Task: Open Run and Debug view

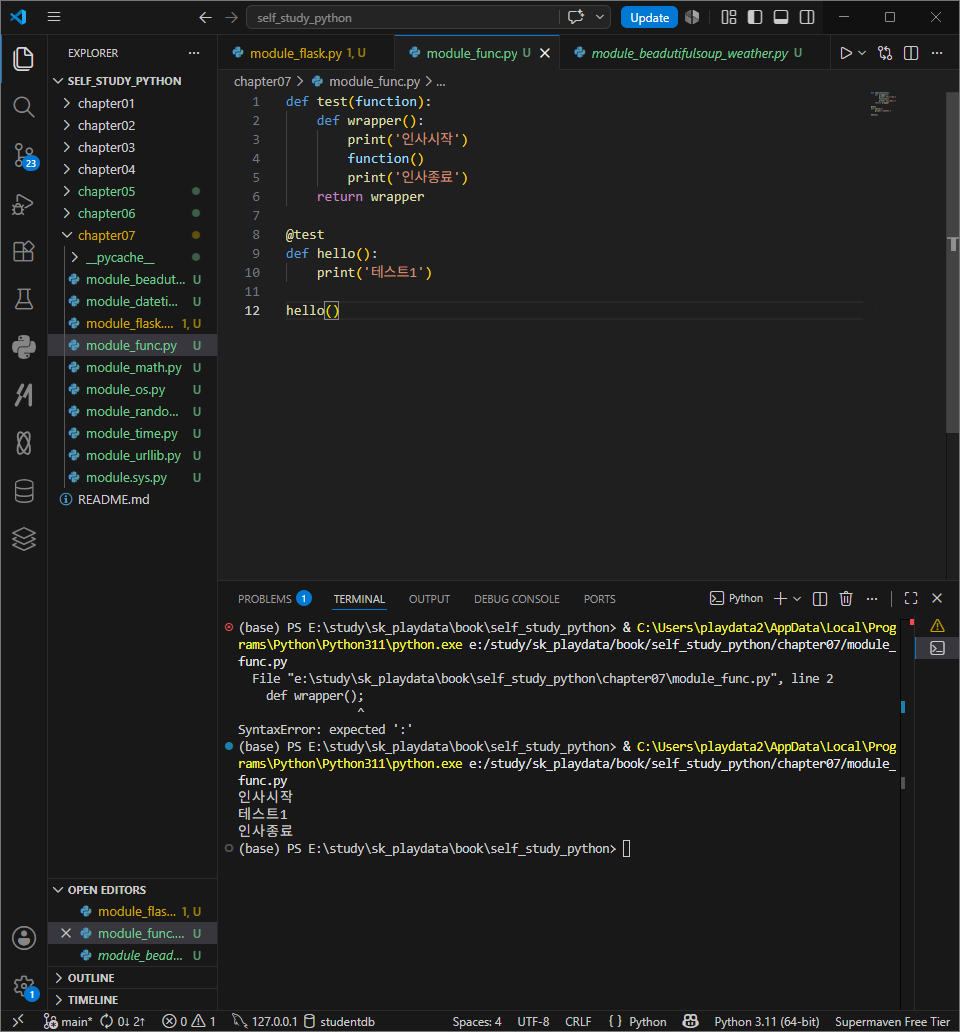Action: coord(24,204)
